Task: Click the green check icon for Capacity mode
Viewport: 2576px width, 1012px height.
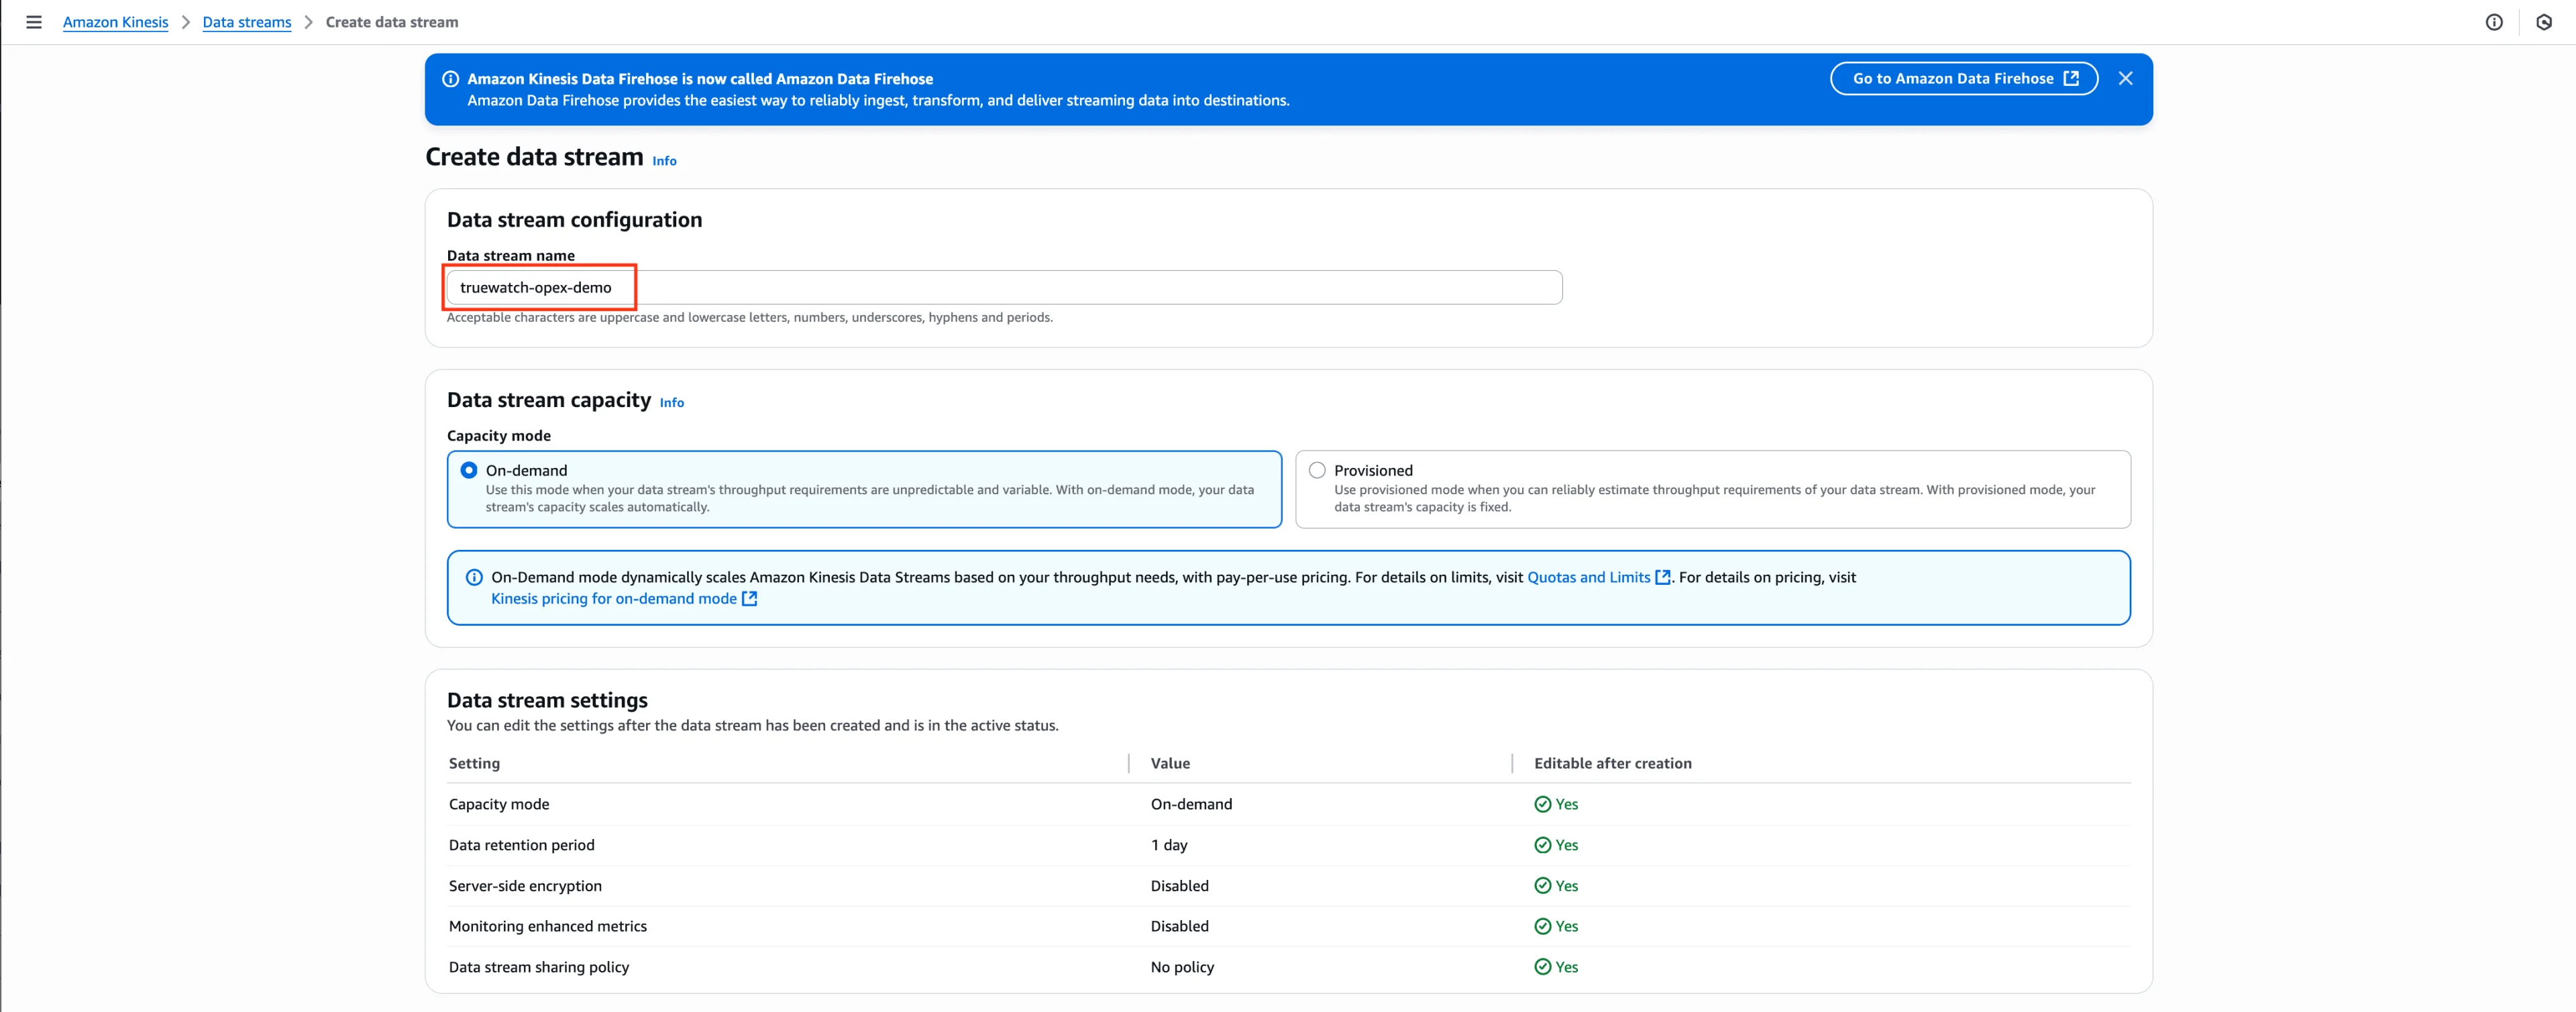Action: click(1542, 804)
